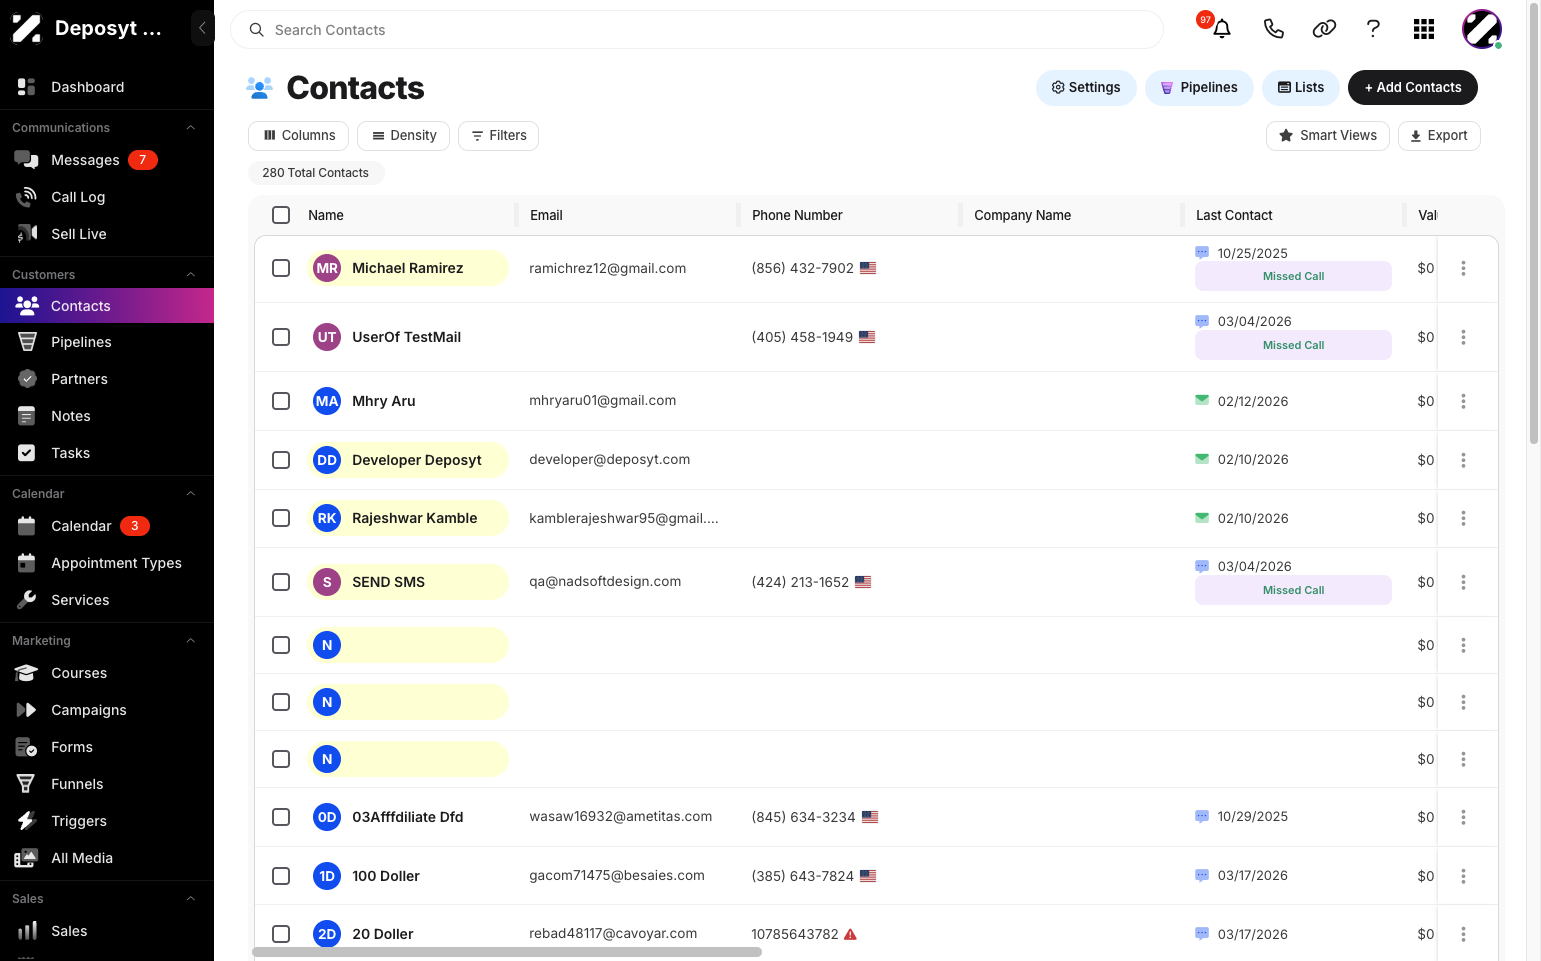Screen dimensions: 1541x961
Task: Click the horizontal table scrollbar
Action: click(x=507, y=952)
